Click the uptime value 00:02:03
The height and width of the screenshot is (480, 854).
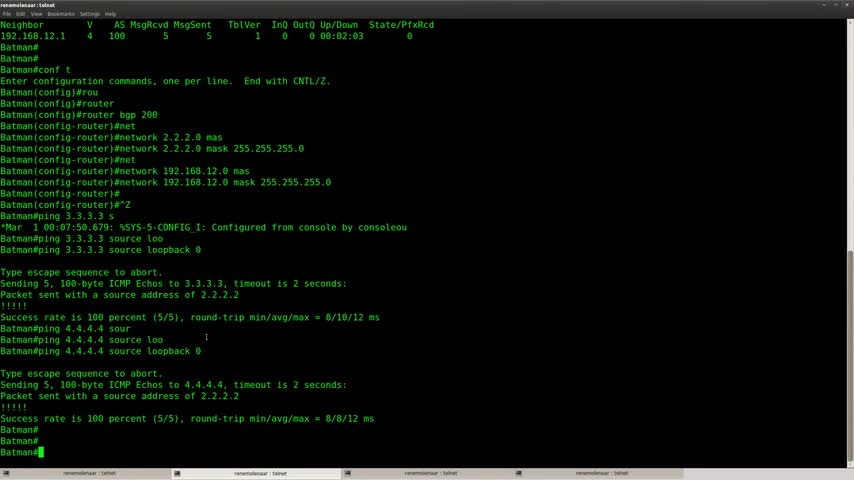(341, 37)
